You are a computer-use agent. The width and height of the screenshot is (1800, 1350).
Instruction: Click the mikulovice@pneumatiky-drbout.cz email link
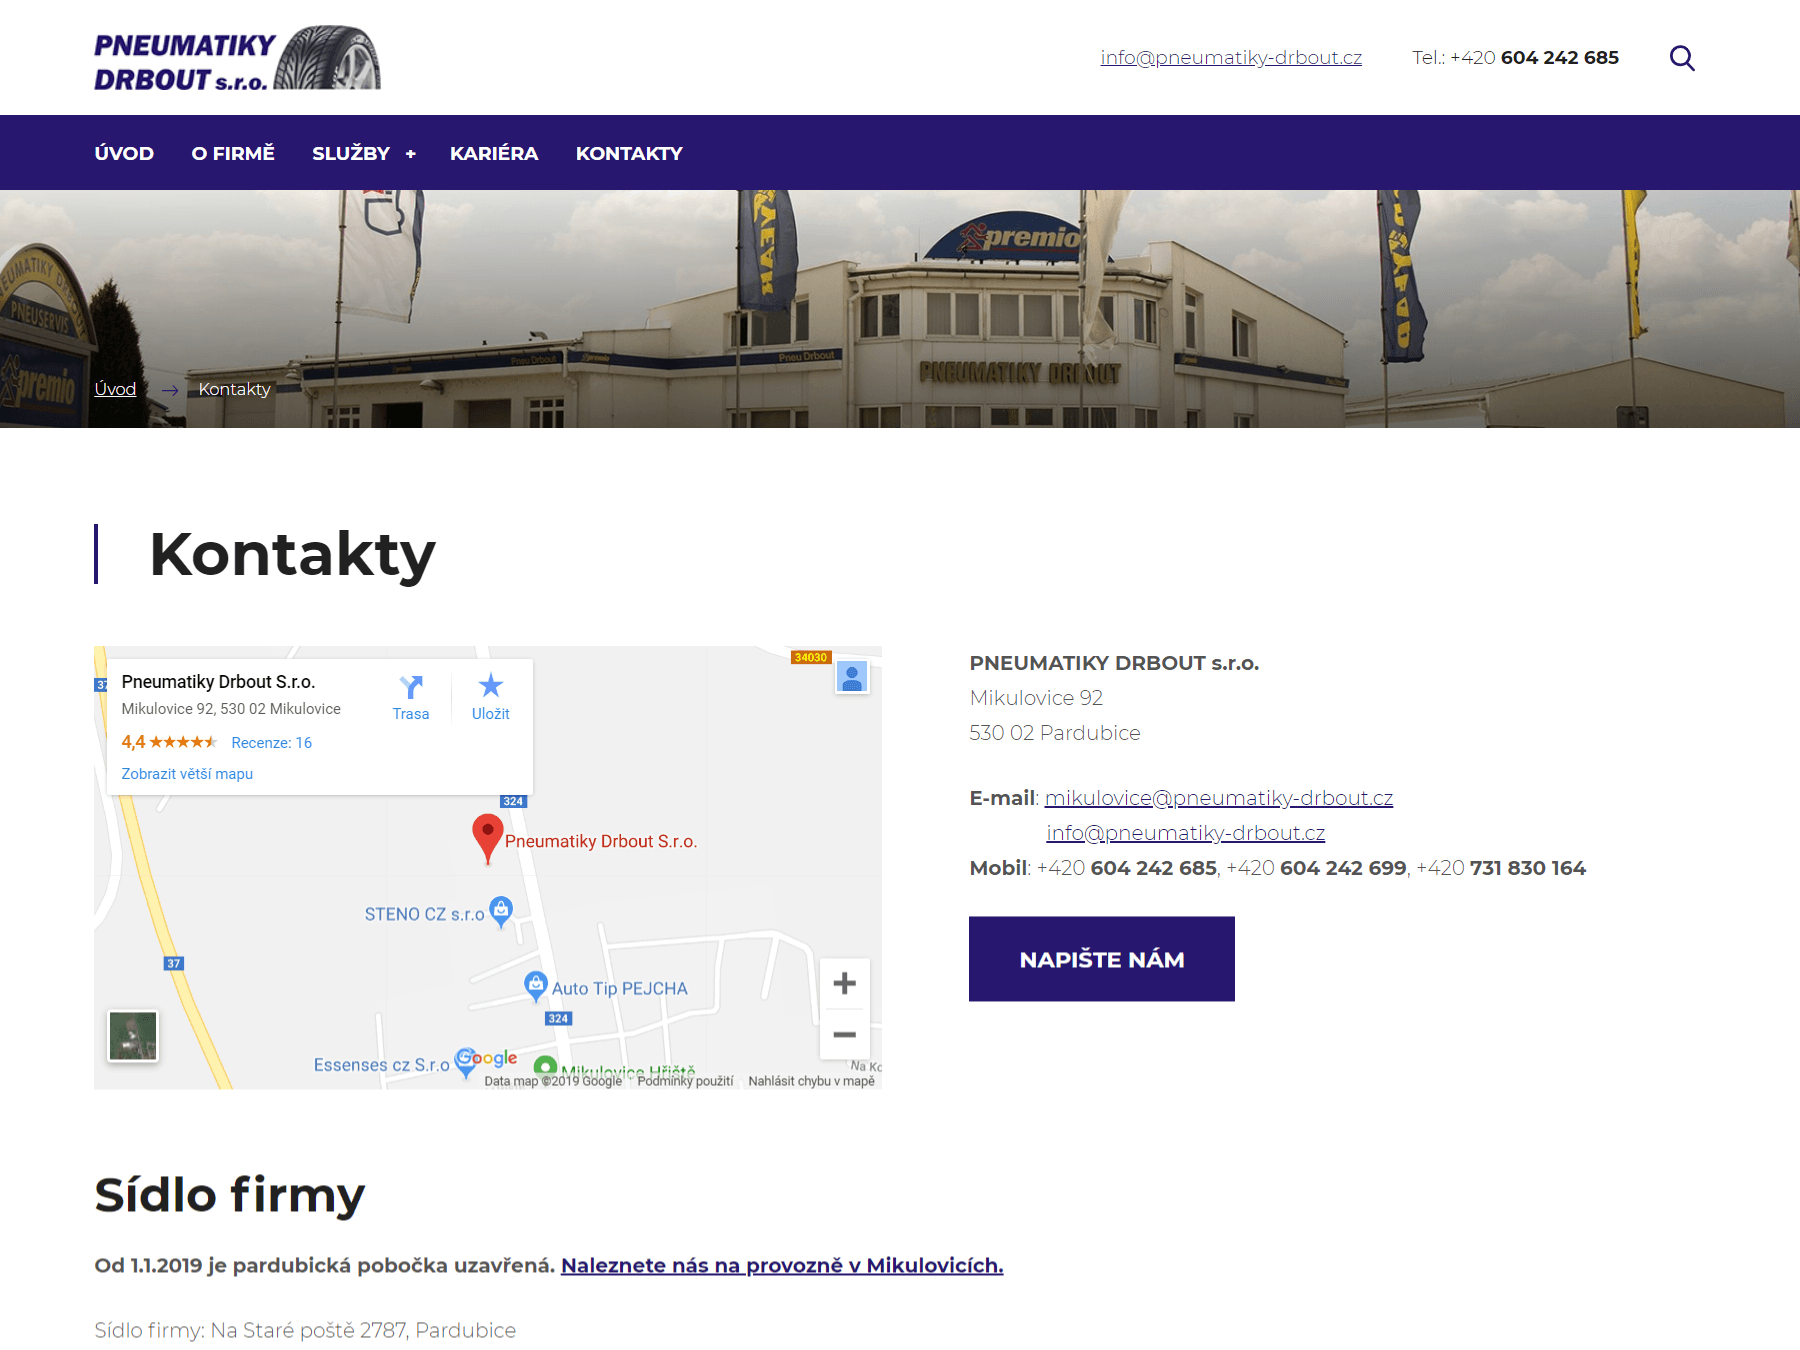pos(1218,798)
